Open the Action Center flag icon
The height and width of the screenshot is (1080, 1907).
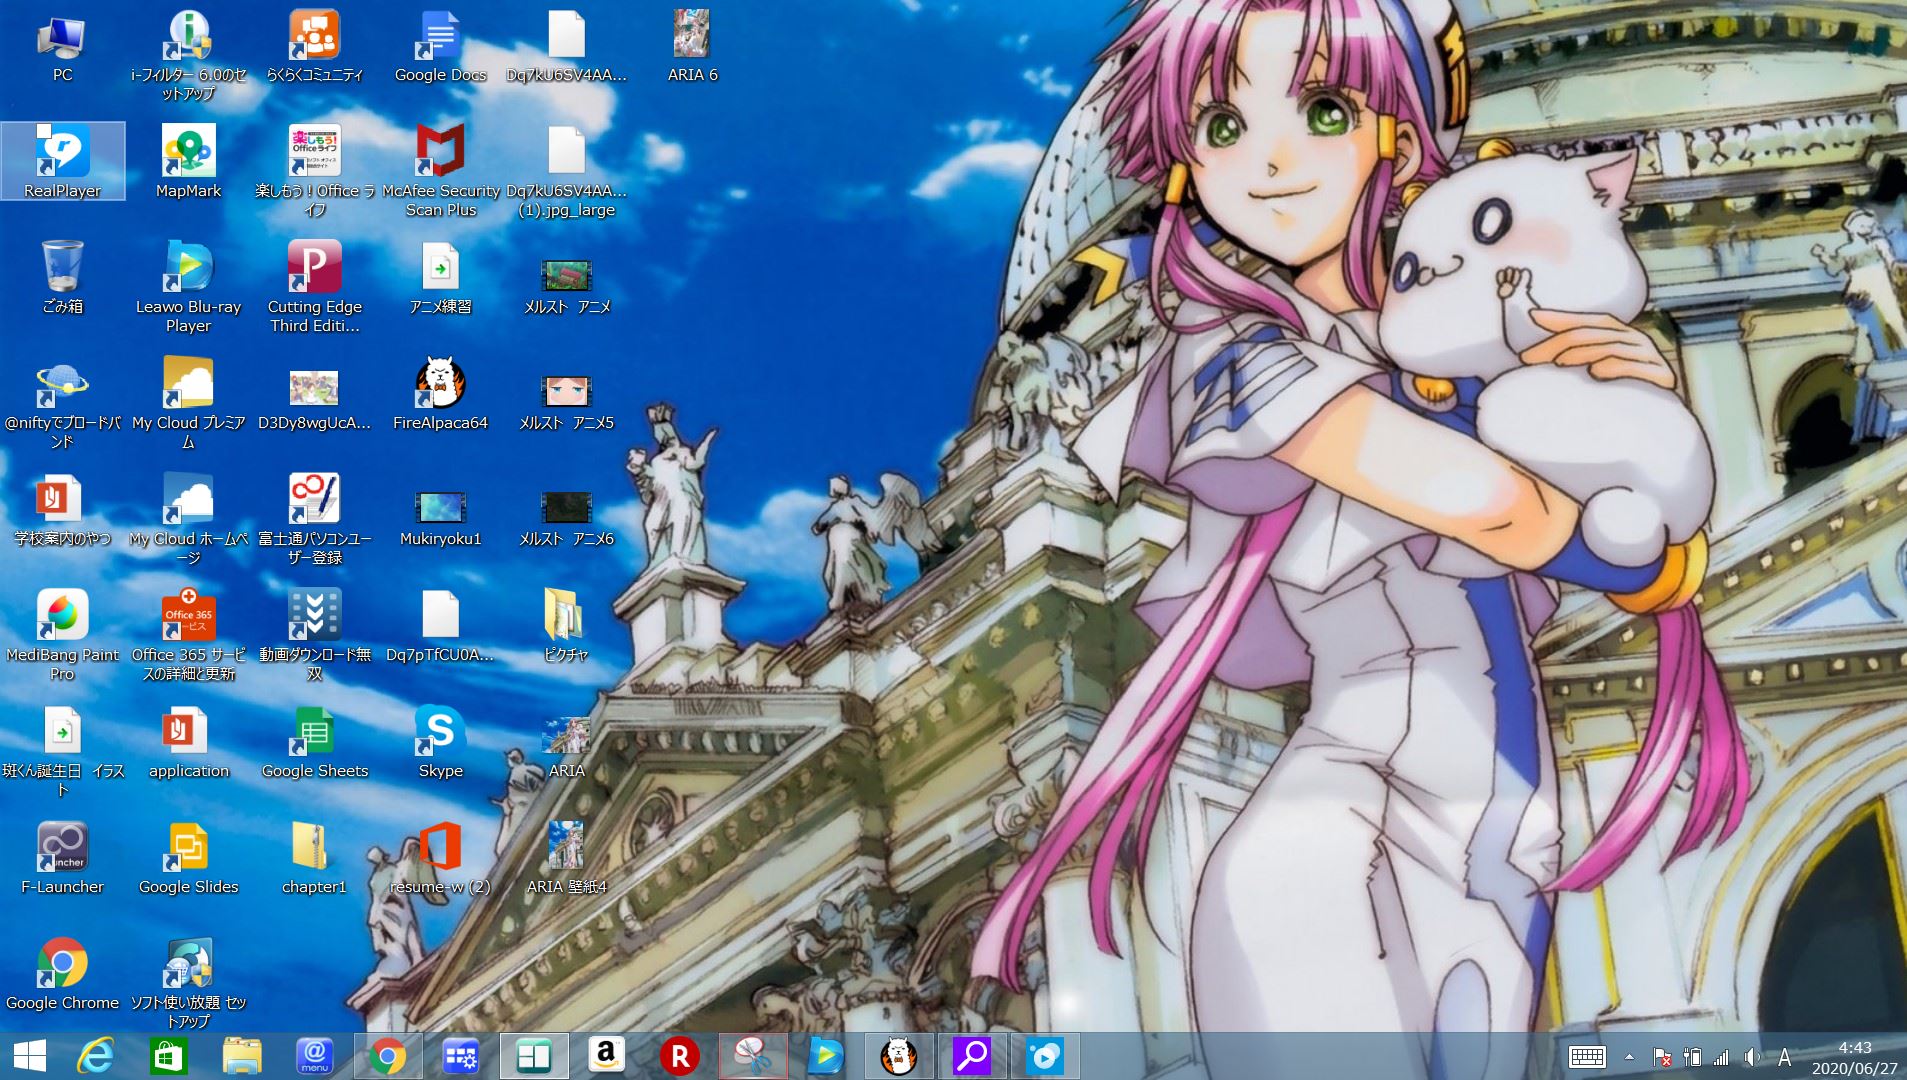tap(1662, 1057)
